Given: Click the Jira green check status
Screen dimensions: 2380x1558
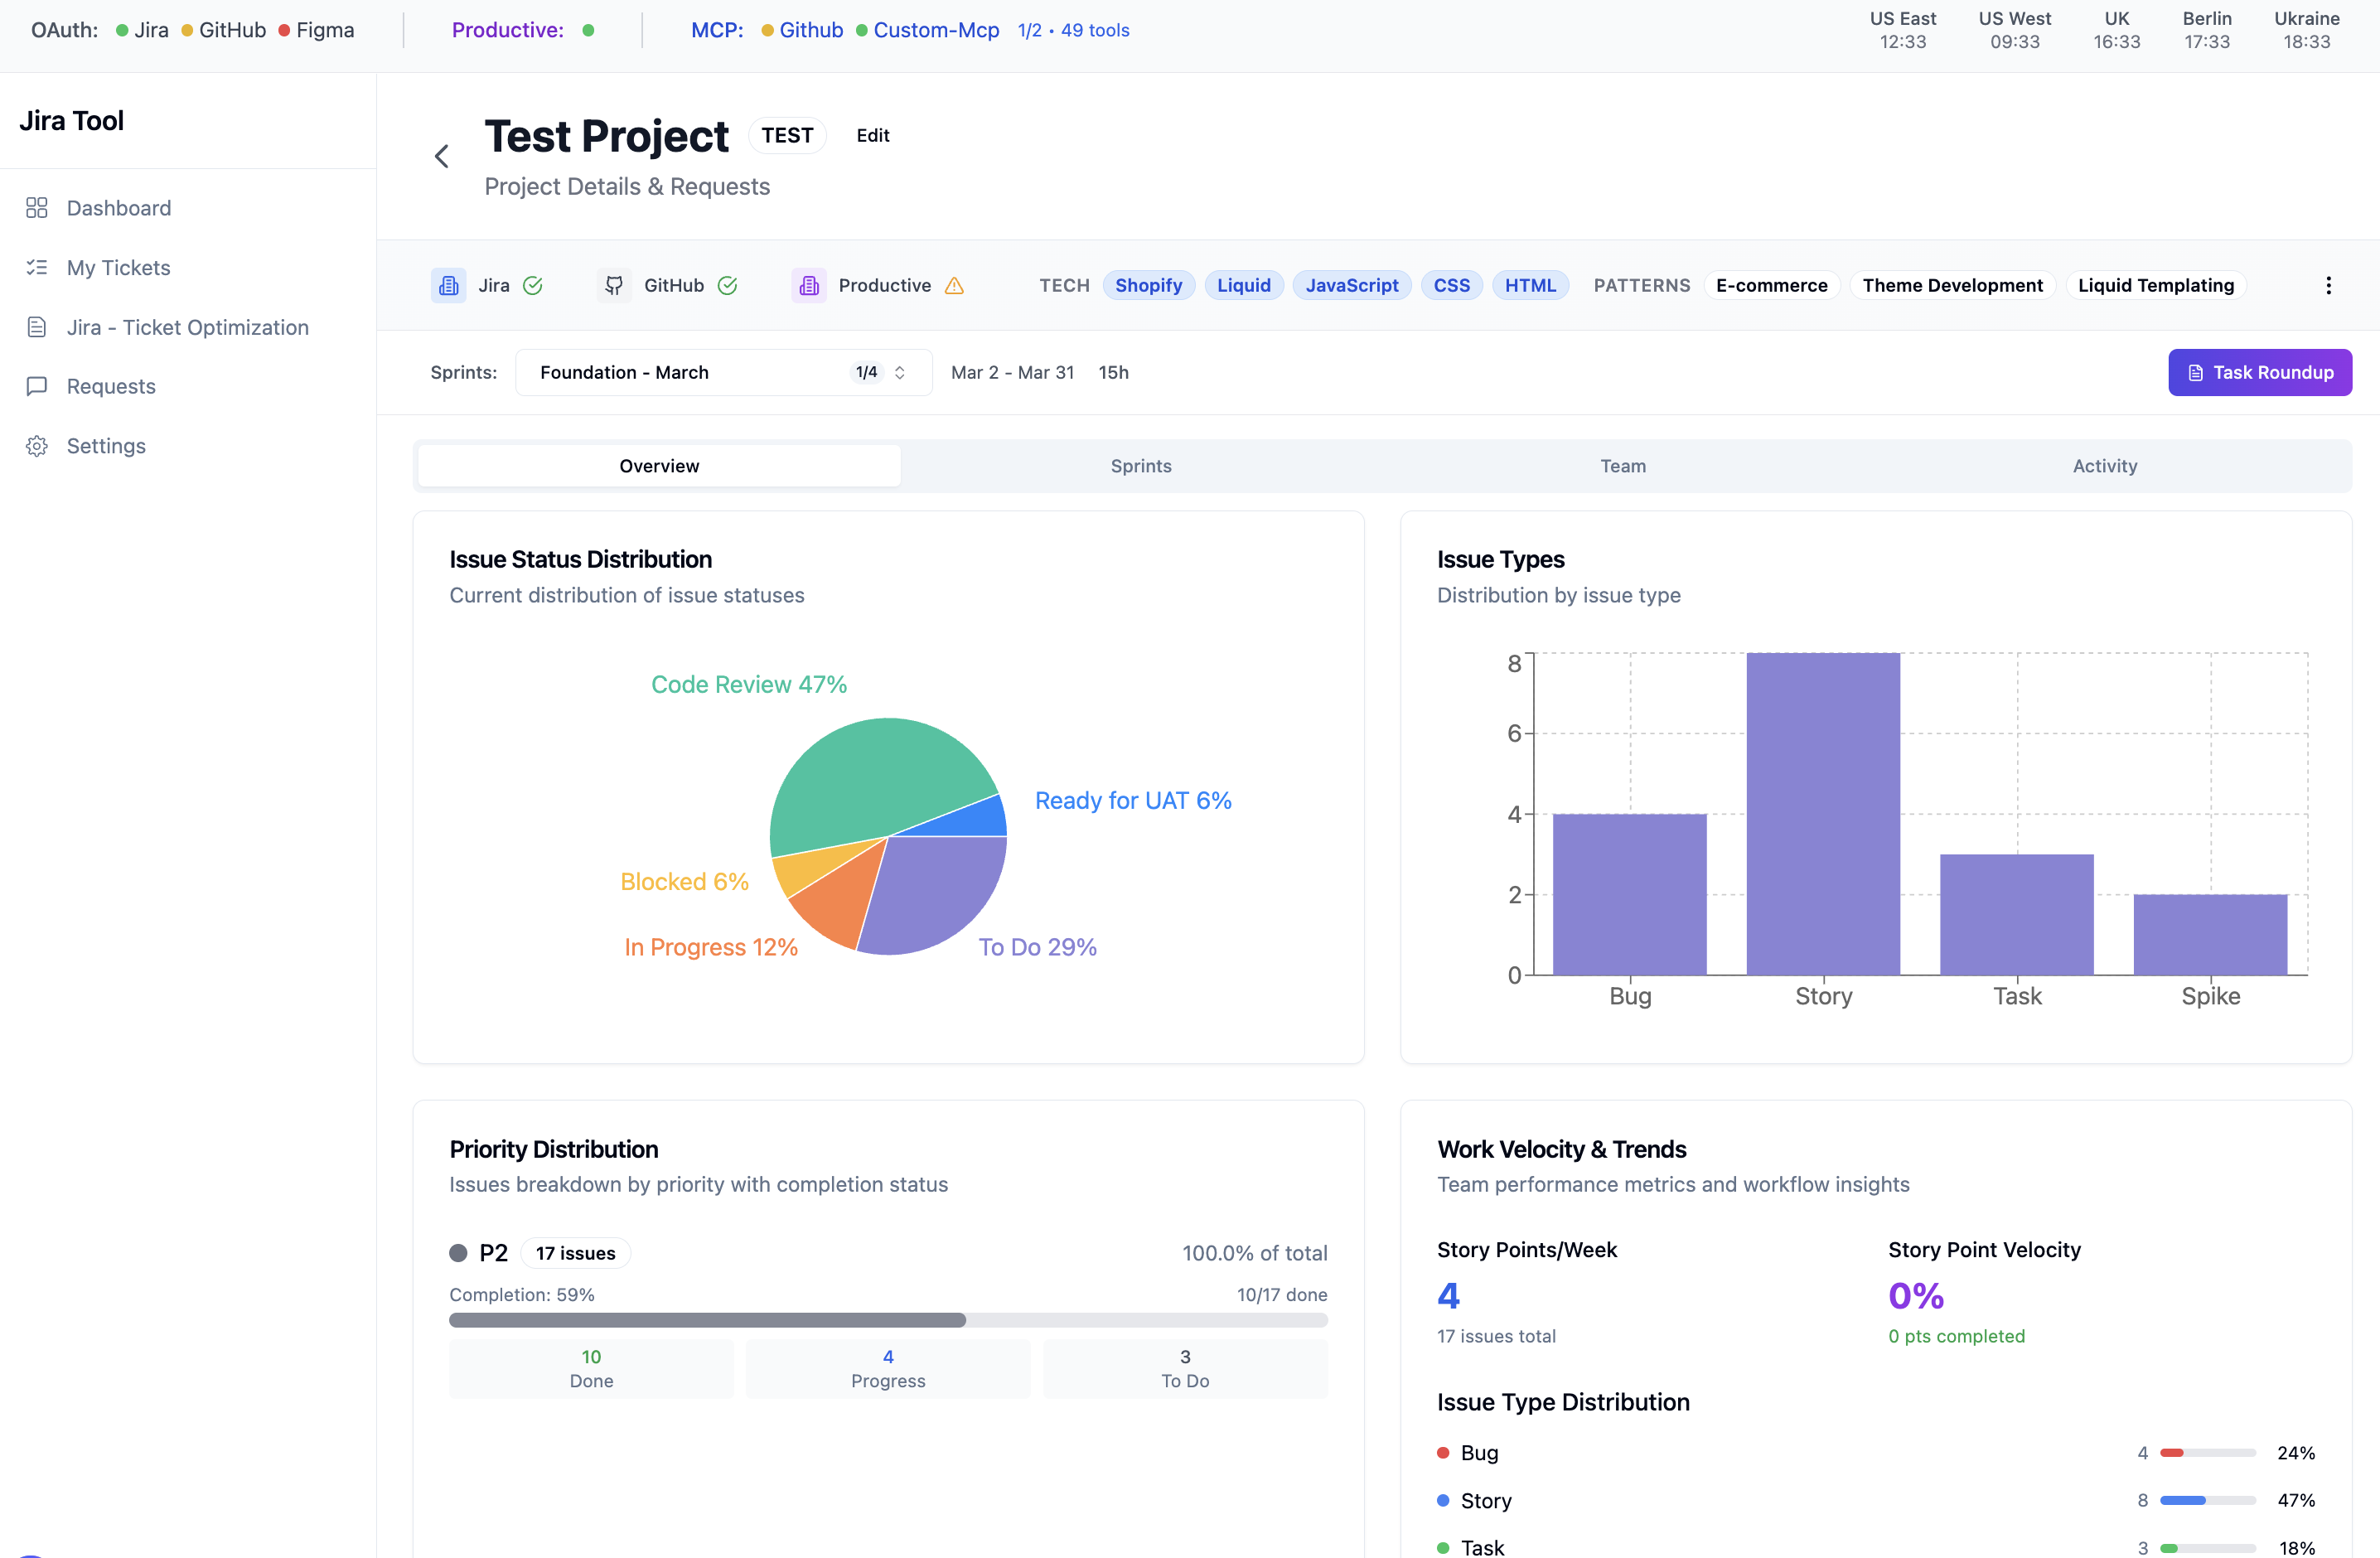Looking at the screenshot, I should [533, 286].
